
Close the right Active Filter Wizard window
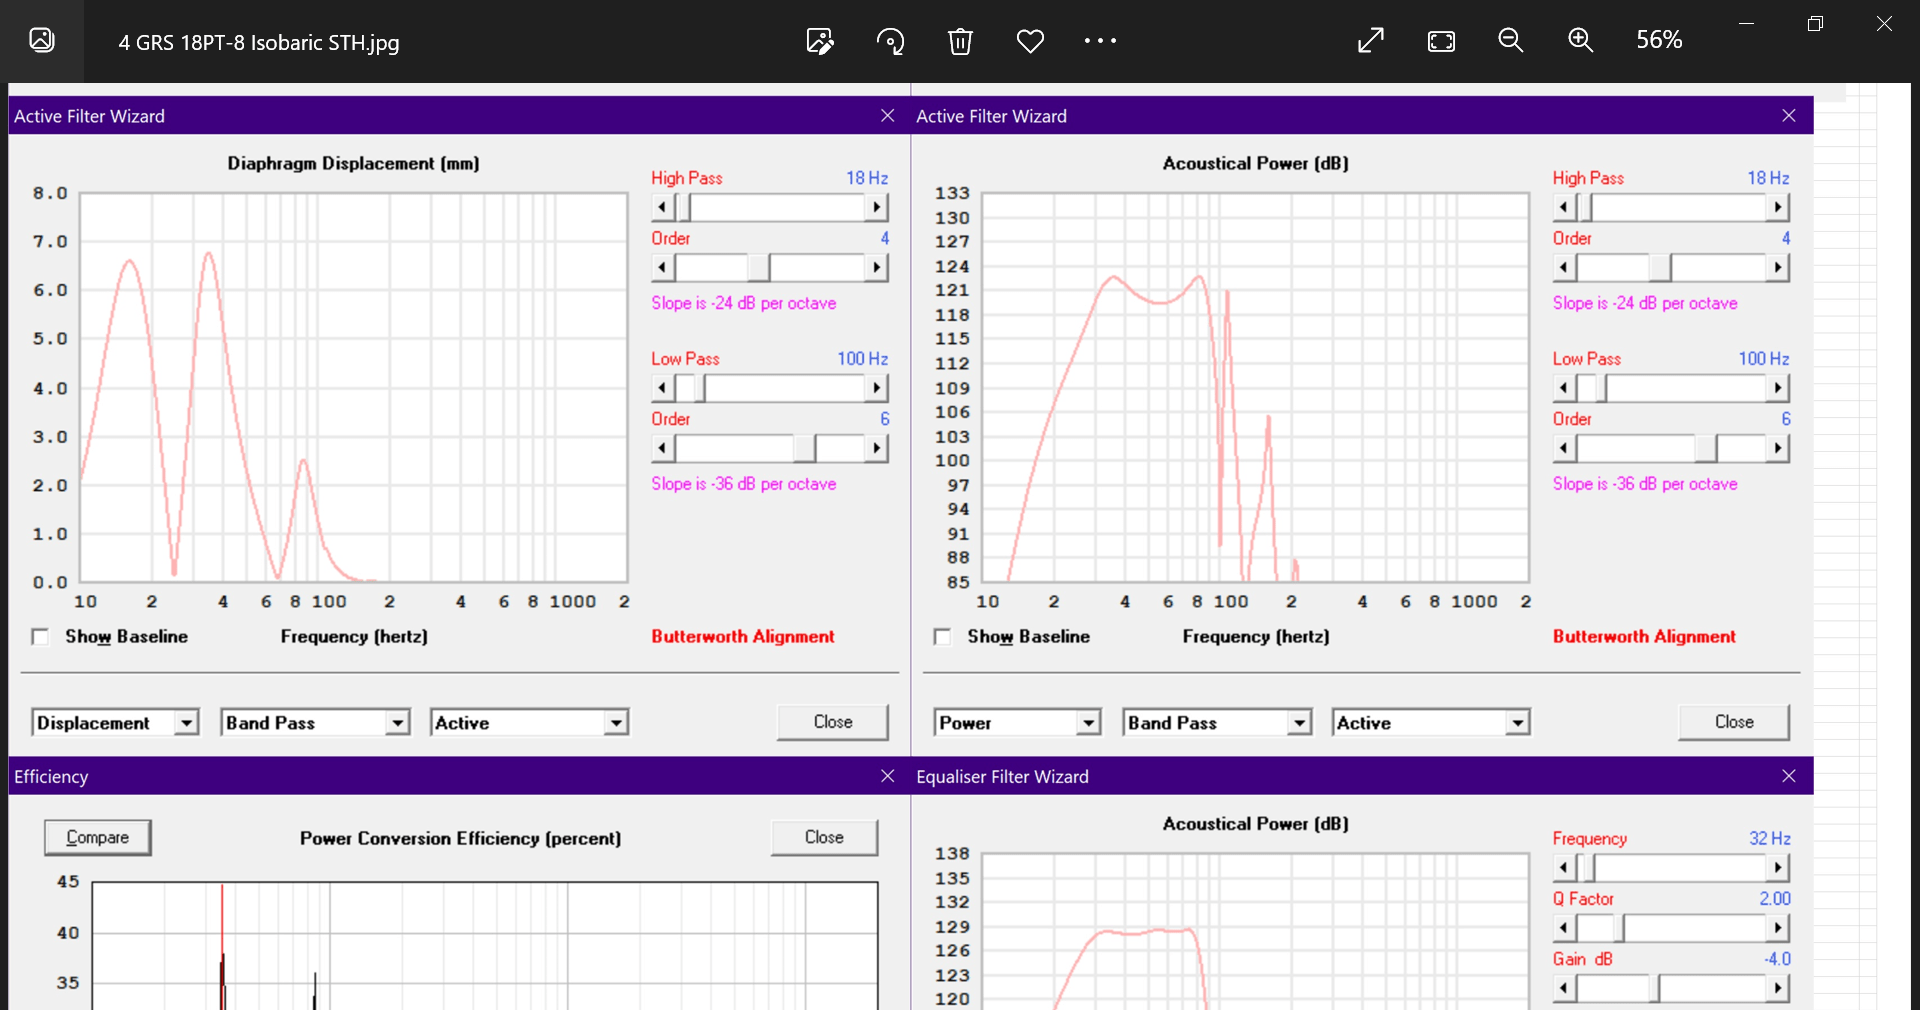coord(1789,116)
